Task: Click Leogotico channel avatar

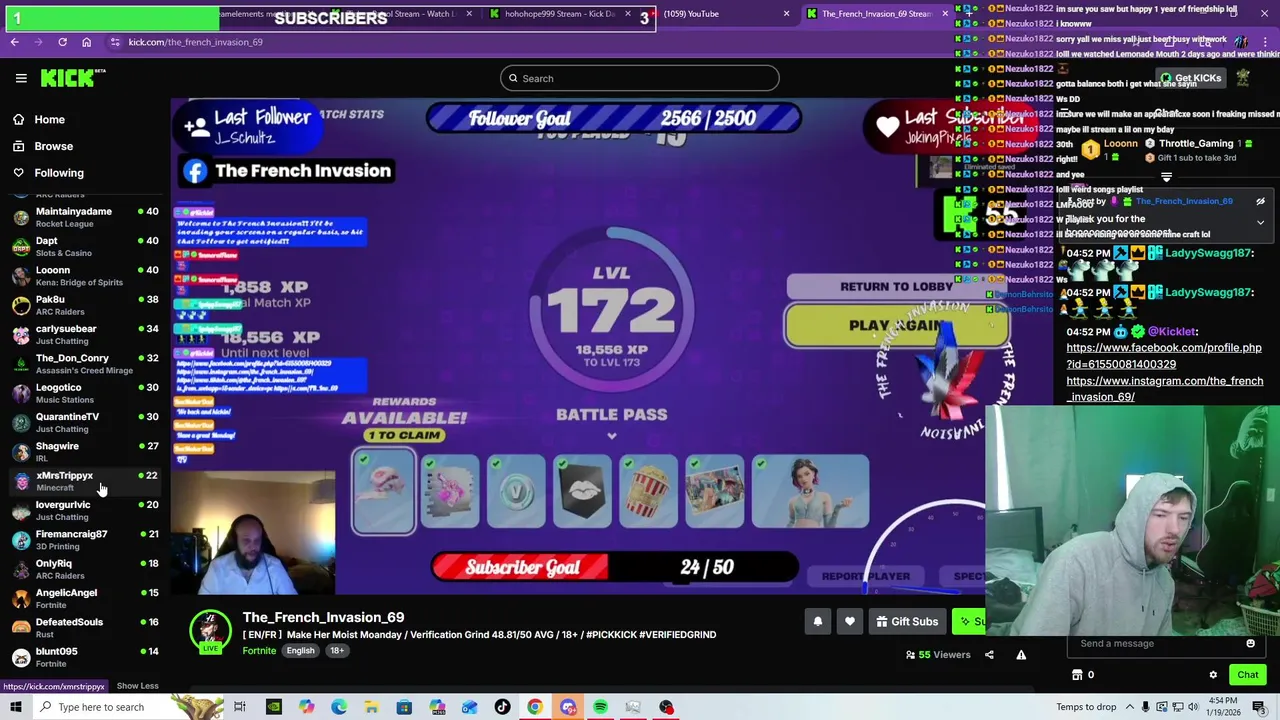Action: [x=21, y=393]
